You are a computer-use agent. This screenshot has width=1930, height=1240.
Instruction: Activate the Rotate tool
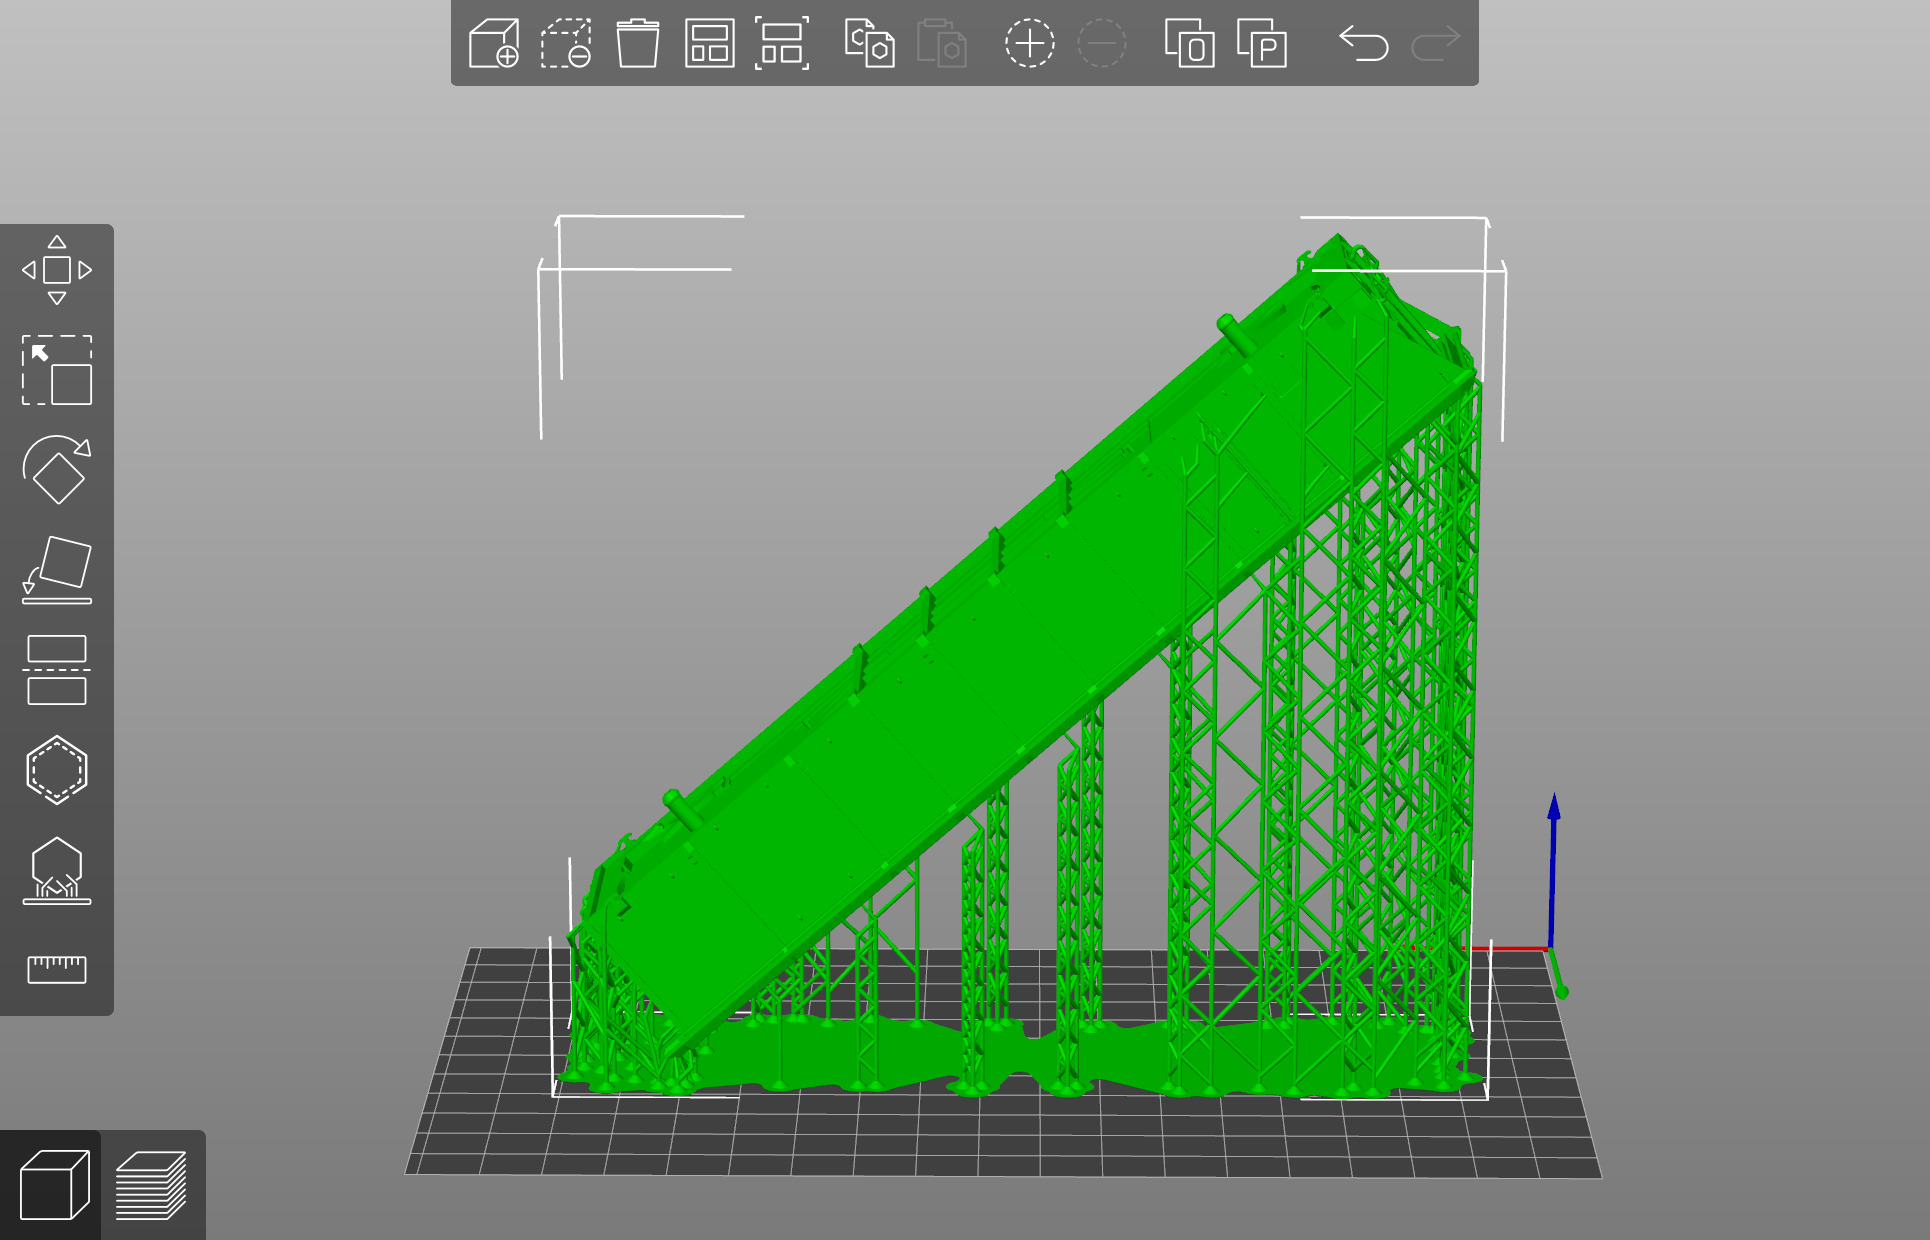click(x=57, y=470)
